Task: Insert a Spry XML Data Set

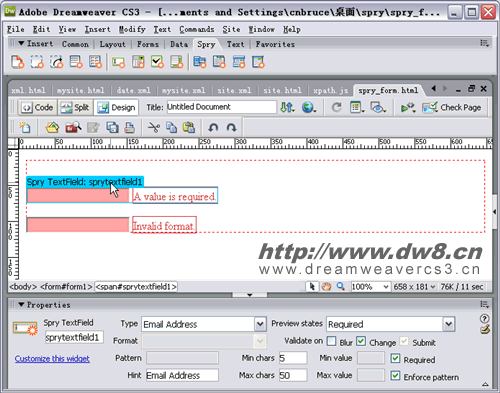Action: 18,62
